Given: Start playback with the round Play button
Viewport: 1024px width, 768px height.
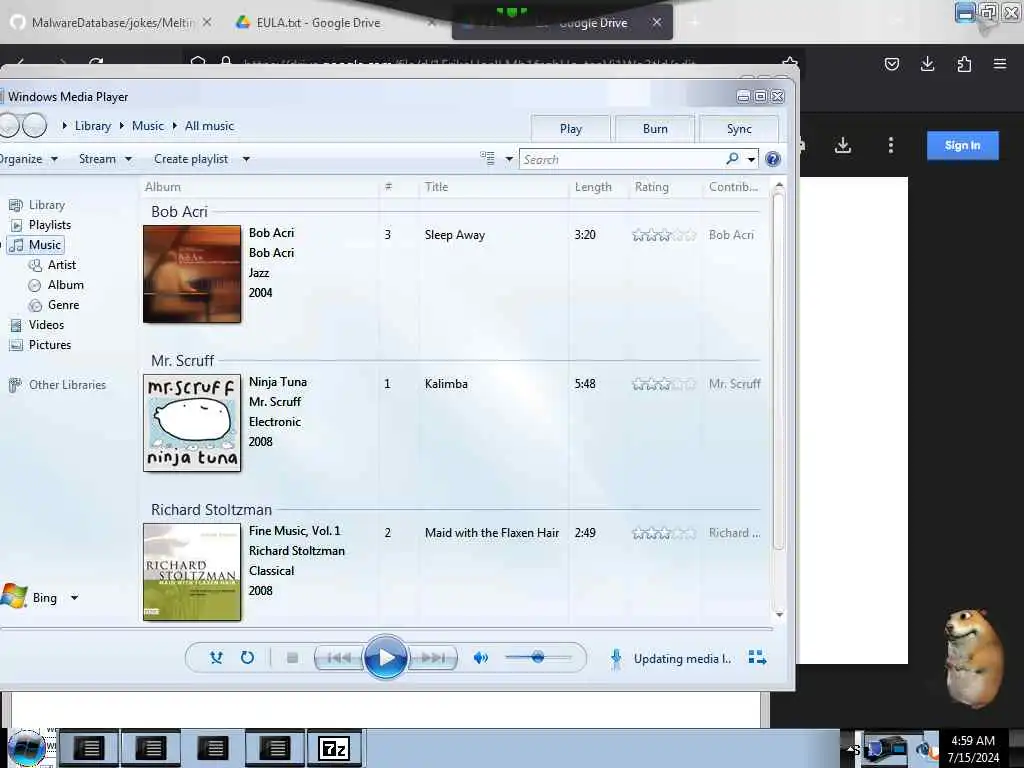Looking at the screenshot, I should pyautogui.click(x=385, y=658).
